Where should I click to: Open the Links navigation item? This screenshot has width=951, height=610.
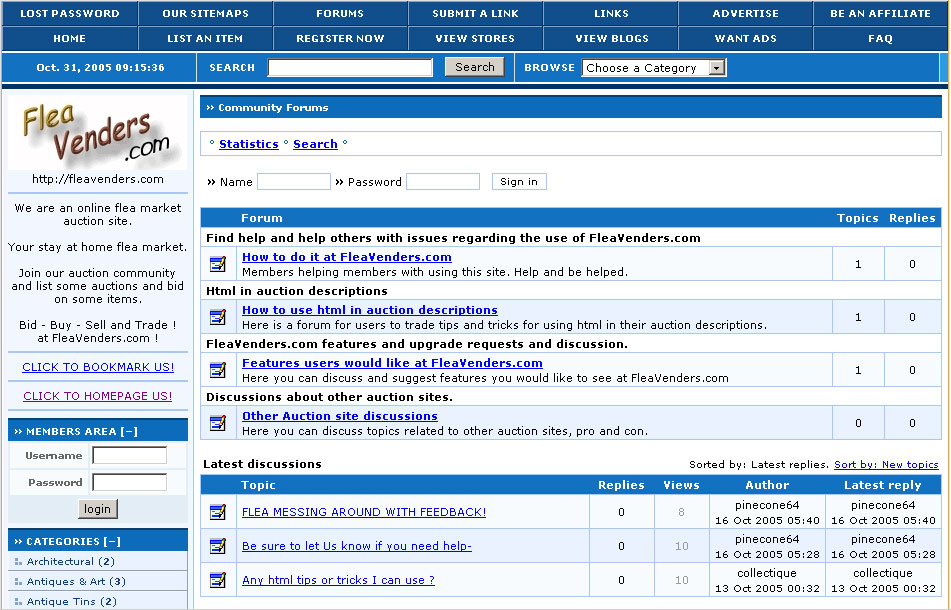pyautogui.click(x=611, y=13)
